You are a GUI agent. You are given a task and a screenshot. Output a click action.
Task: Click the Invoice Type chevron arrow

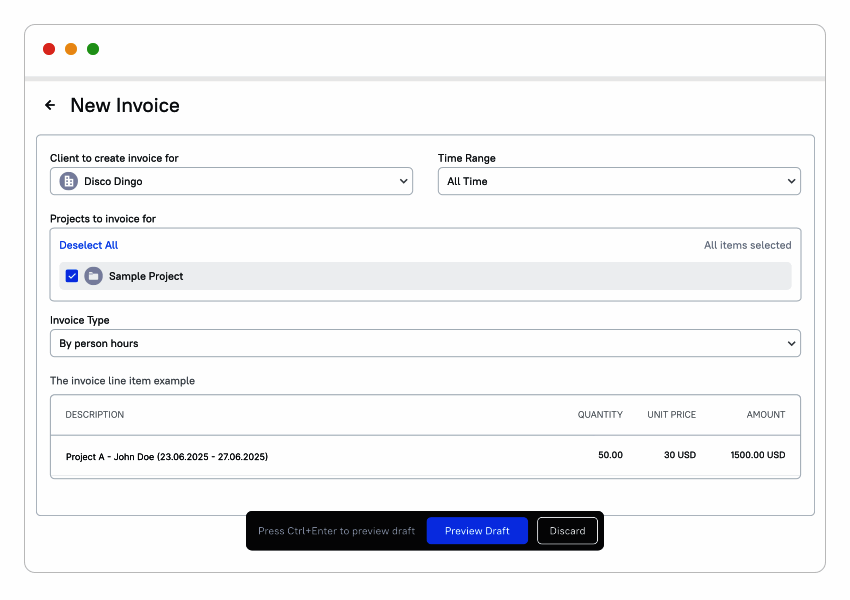click(x=791, y=343)
